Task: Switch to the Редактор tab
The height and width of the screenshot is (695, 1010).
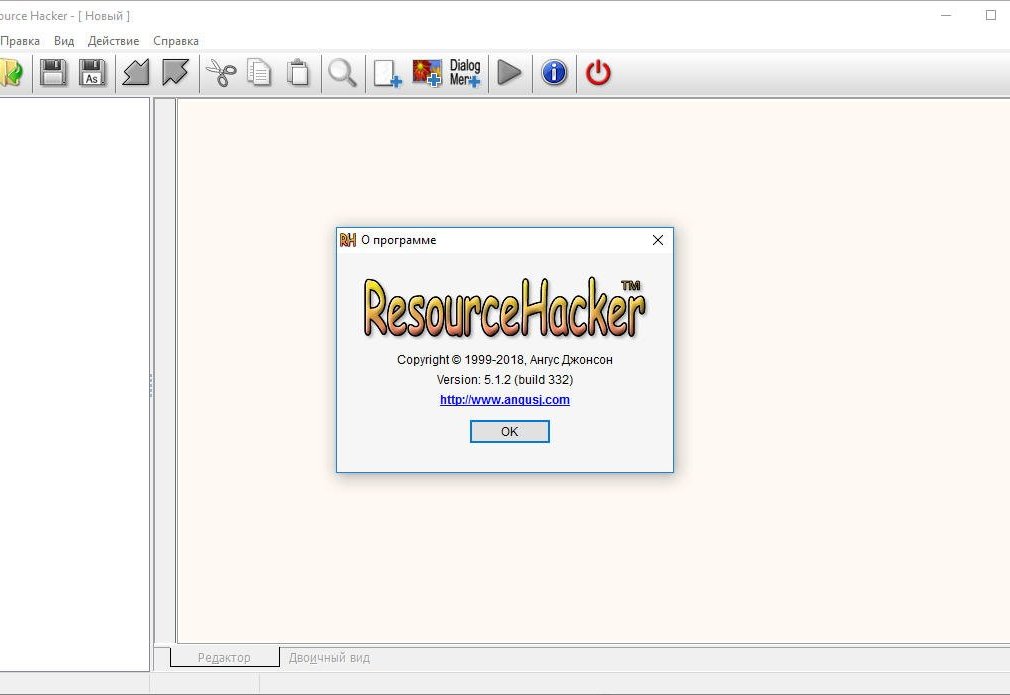Action: (224, 657)
